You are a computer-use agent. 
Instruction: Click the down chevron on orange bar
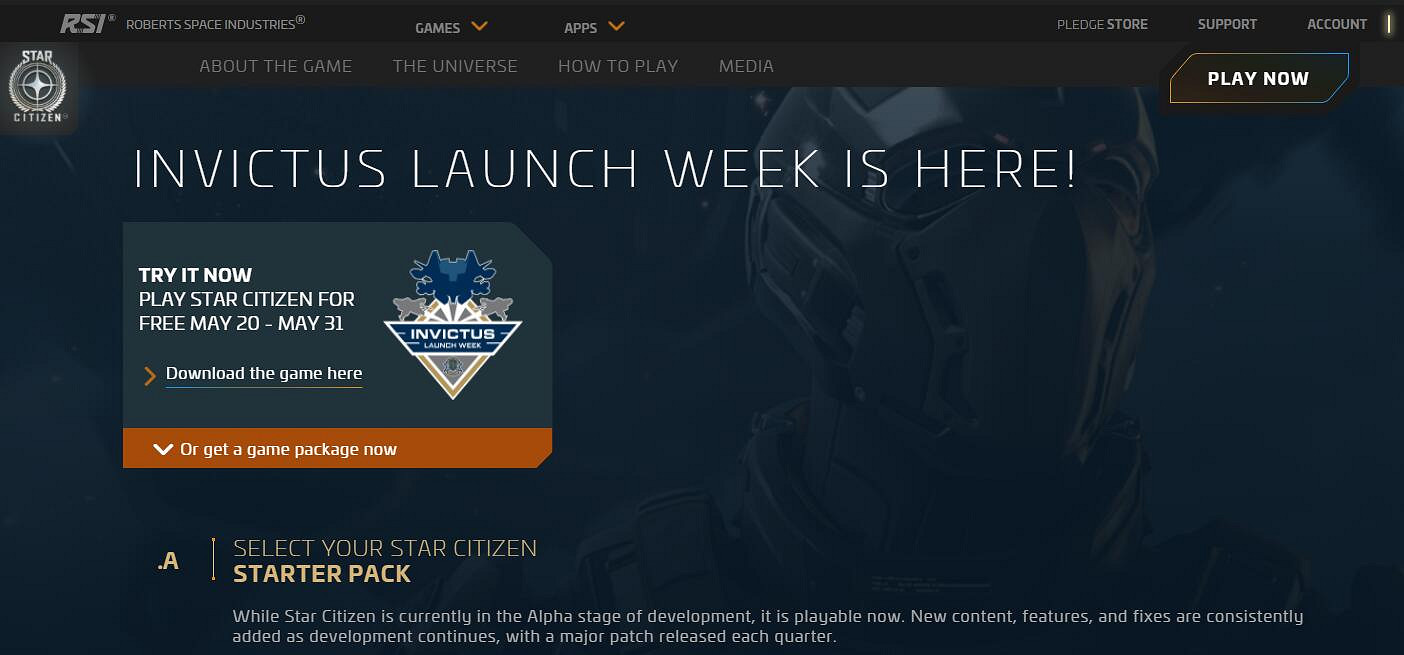(x=163, y=450)
